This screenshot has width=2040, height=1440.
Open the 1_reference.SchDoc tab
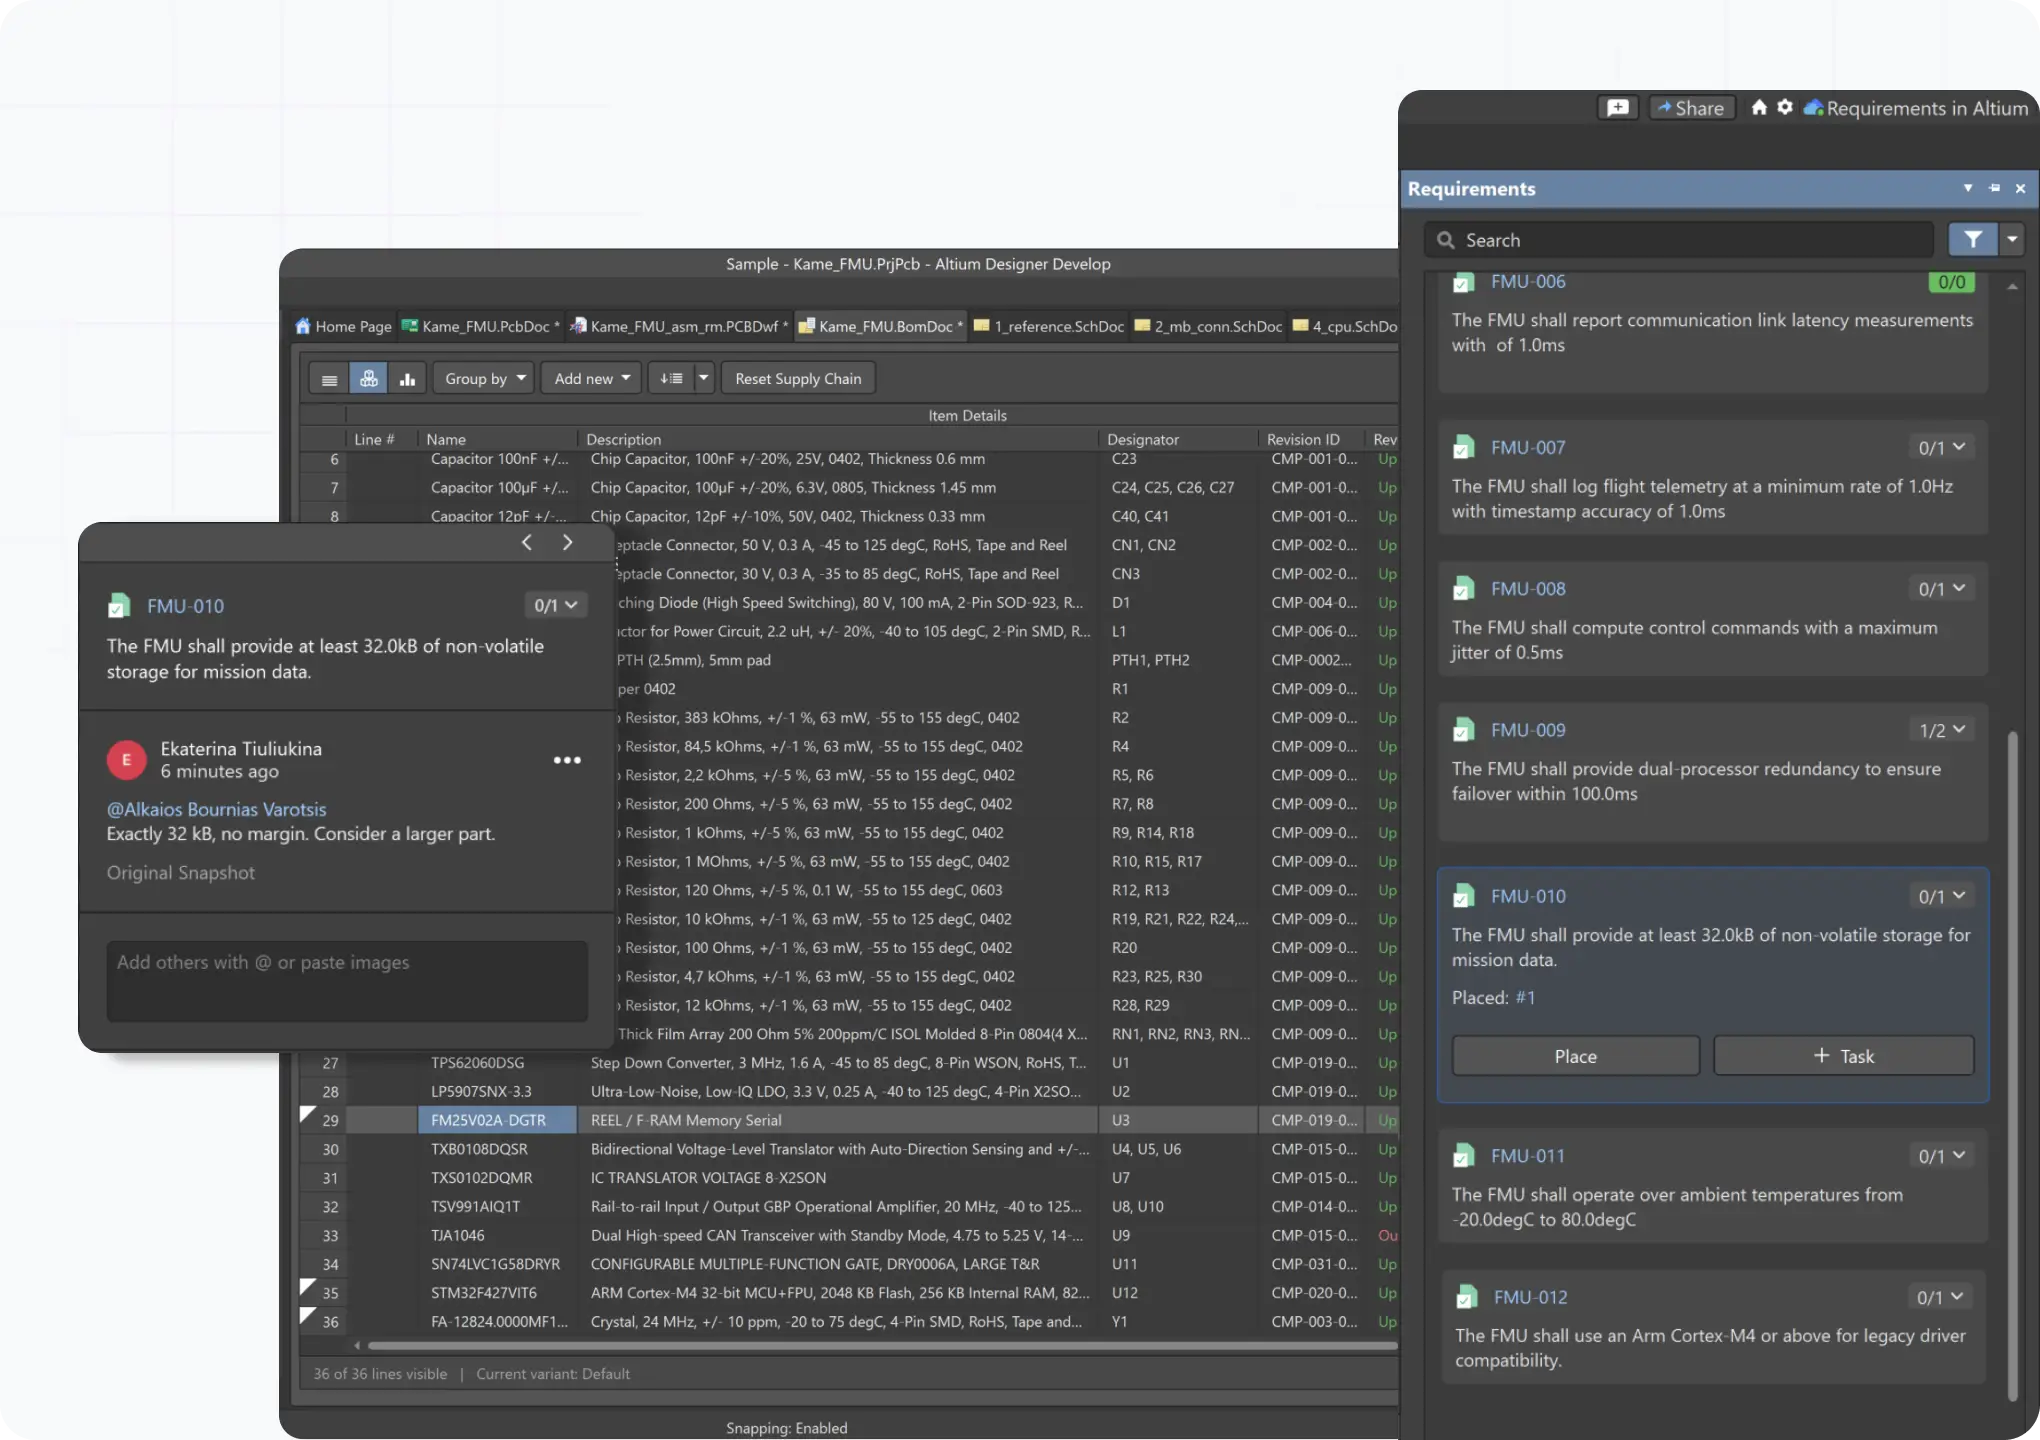pos(1049,326)
